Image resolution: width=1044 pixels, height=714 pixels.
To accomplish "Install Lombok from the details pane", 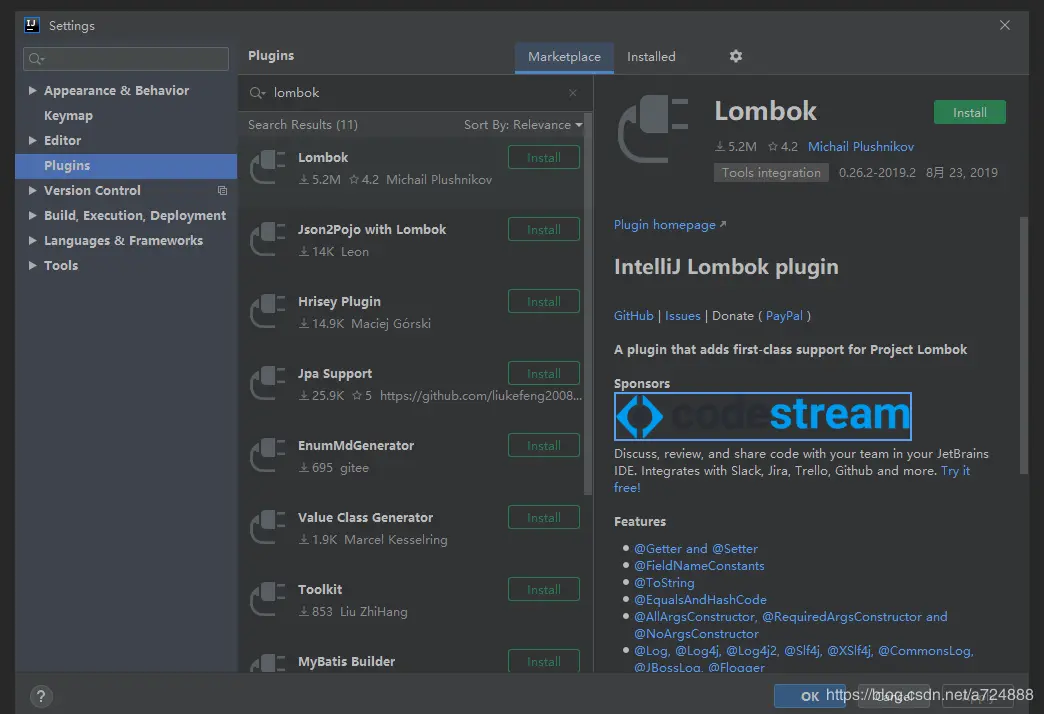I will (x=969, y=113).
